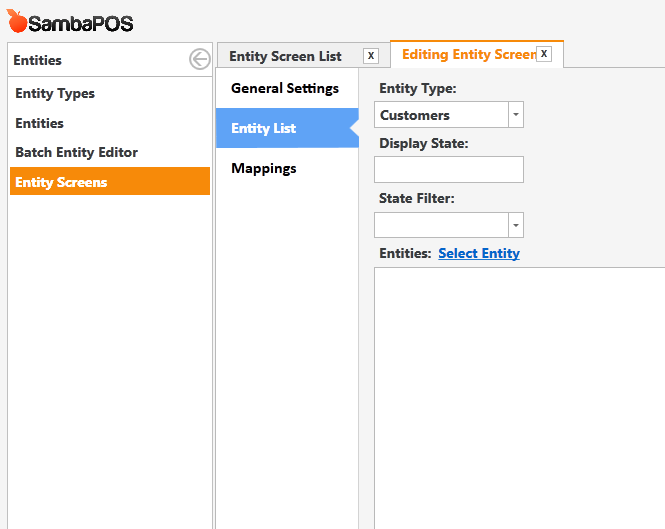Select Entity Screens in sidebar
This screenshot has height=529, width=665.
(x=110, y=181)
